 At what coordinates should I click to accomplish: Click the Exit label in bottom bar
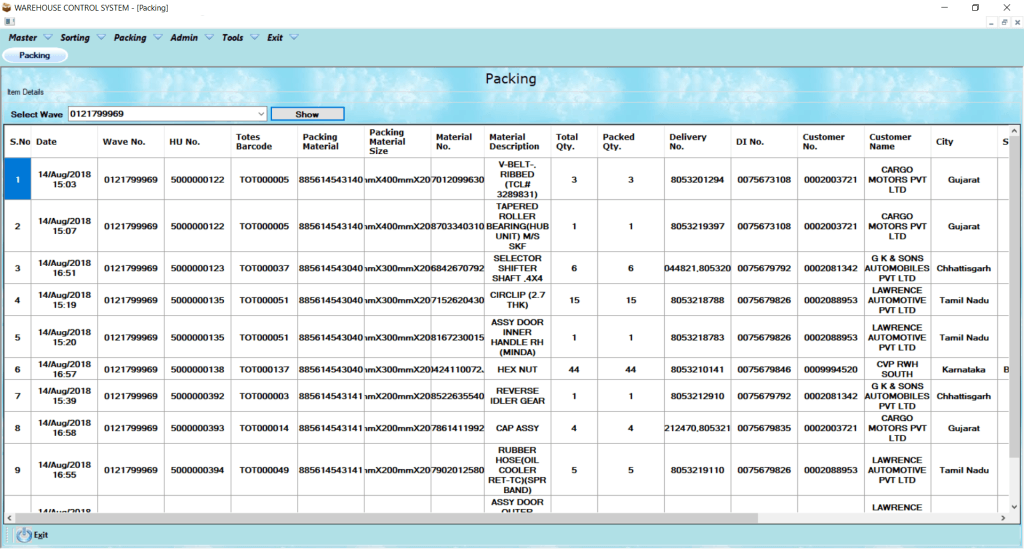[40, 535]
